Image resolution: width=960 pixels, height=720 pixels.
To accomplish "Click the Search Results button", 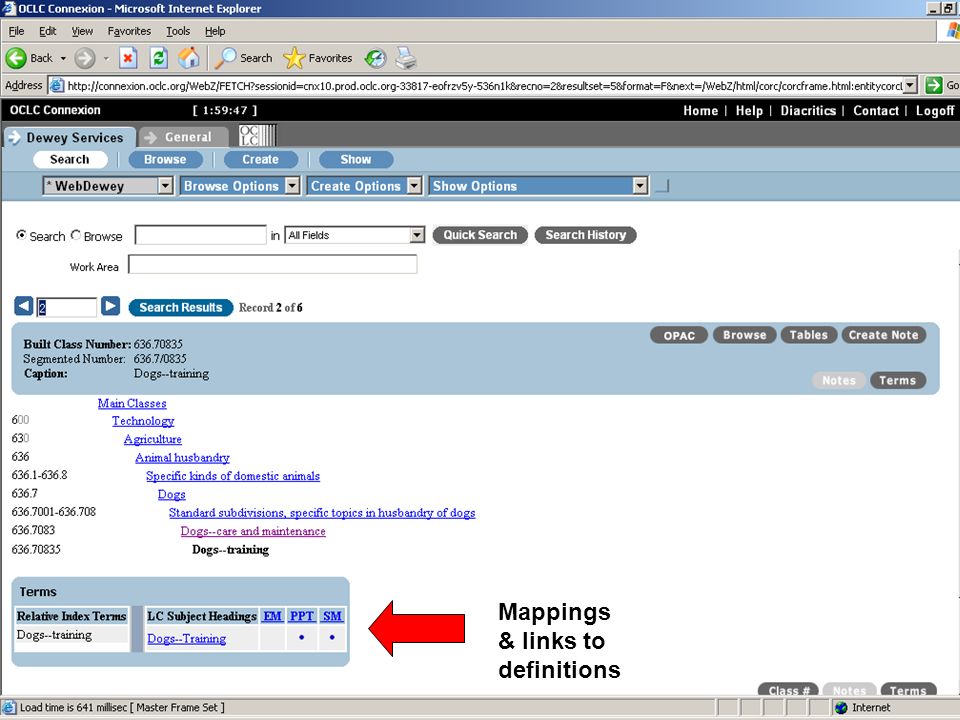I will (x=181, y=307).
